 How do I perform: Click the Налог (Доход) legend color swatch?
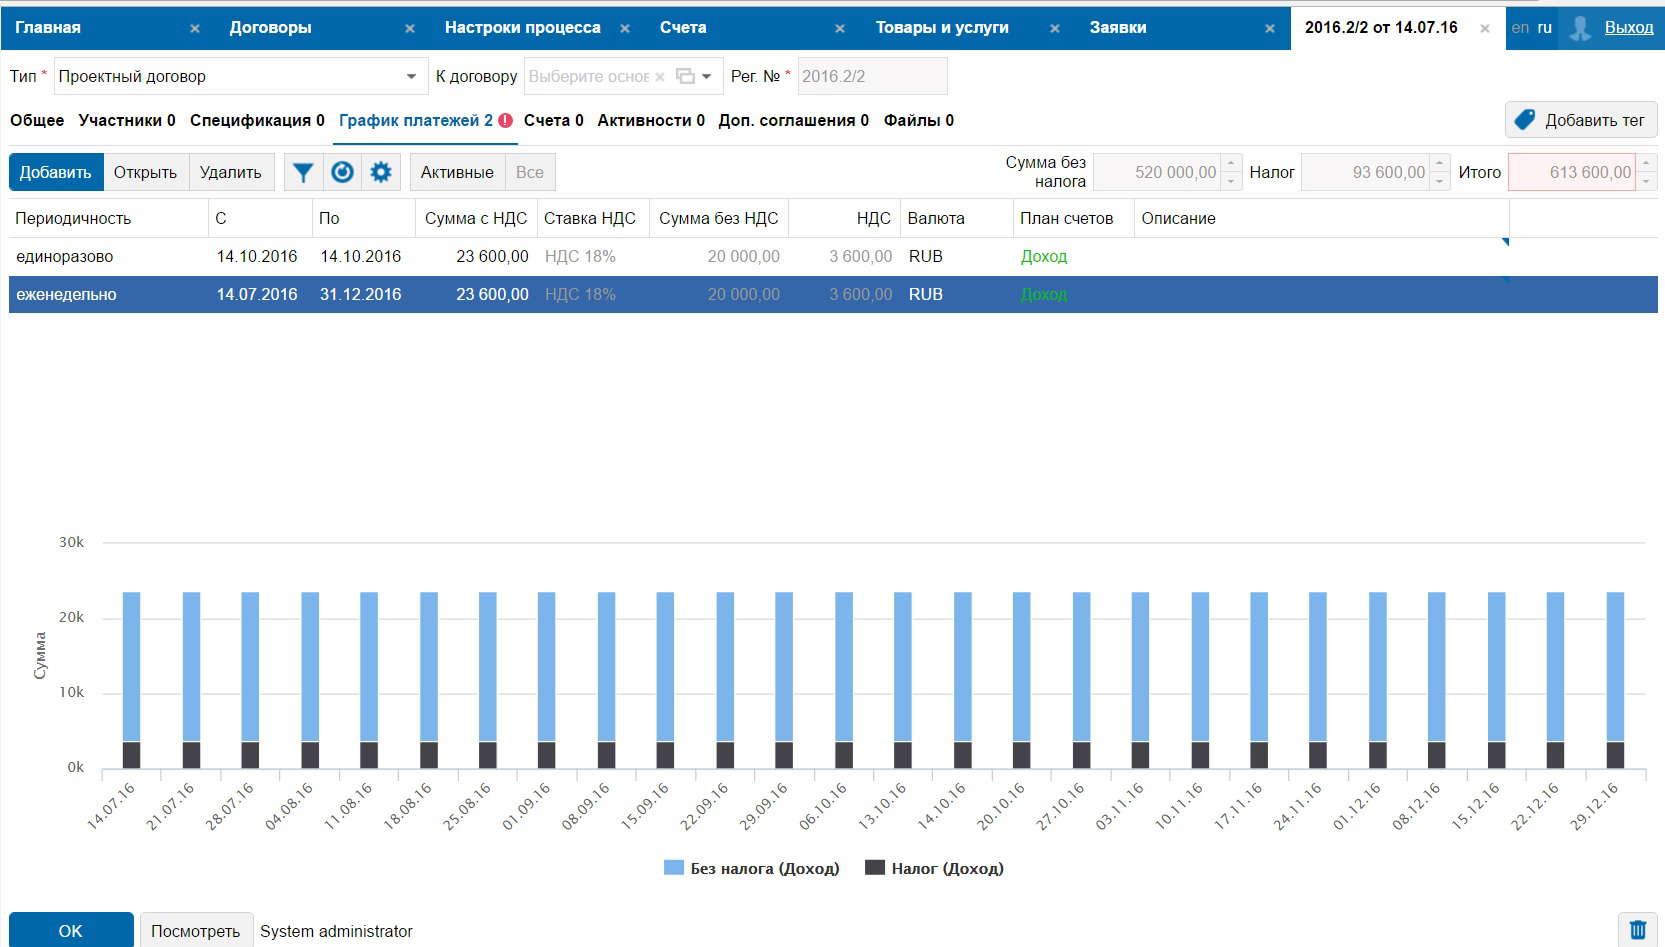pyautogui.click(x=875, y=868)
